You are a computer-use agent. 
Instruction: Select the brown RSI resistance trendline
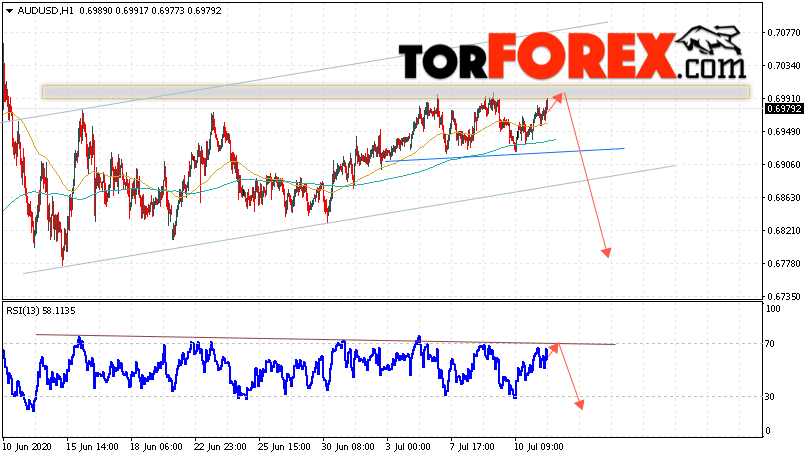pos(326,340)
